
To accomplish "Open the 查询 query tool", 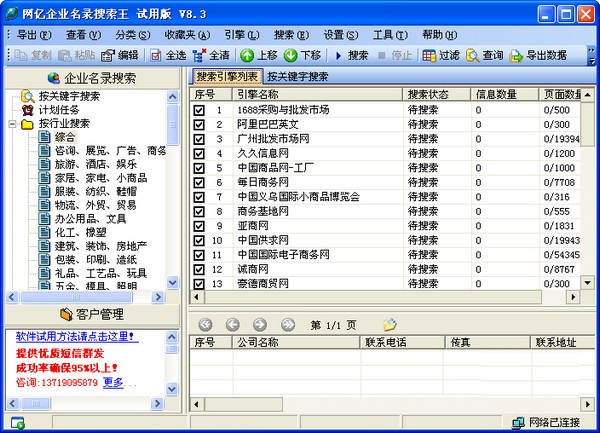I will click(473, 56).
